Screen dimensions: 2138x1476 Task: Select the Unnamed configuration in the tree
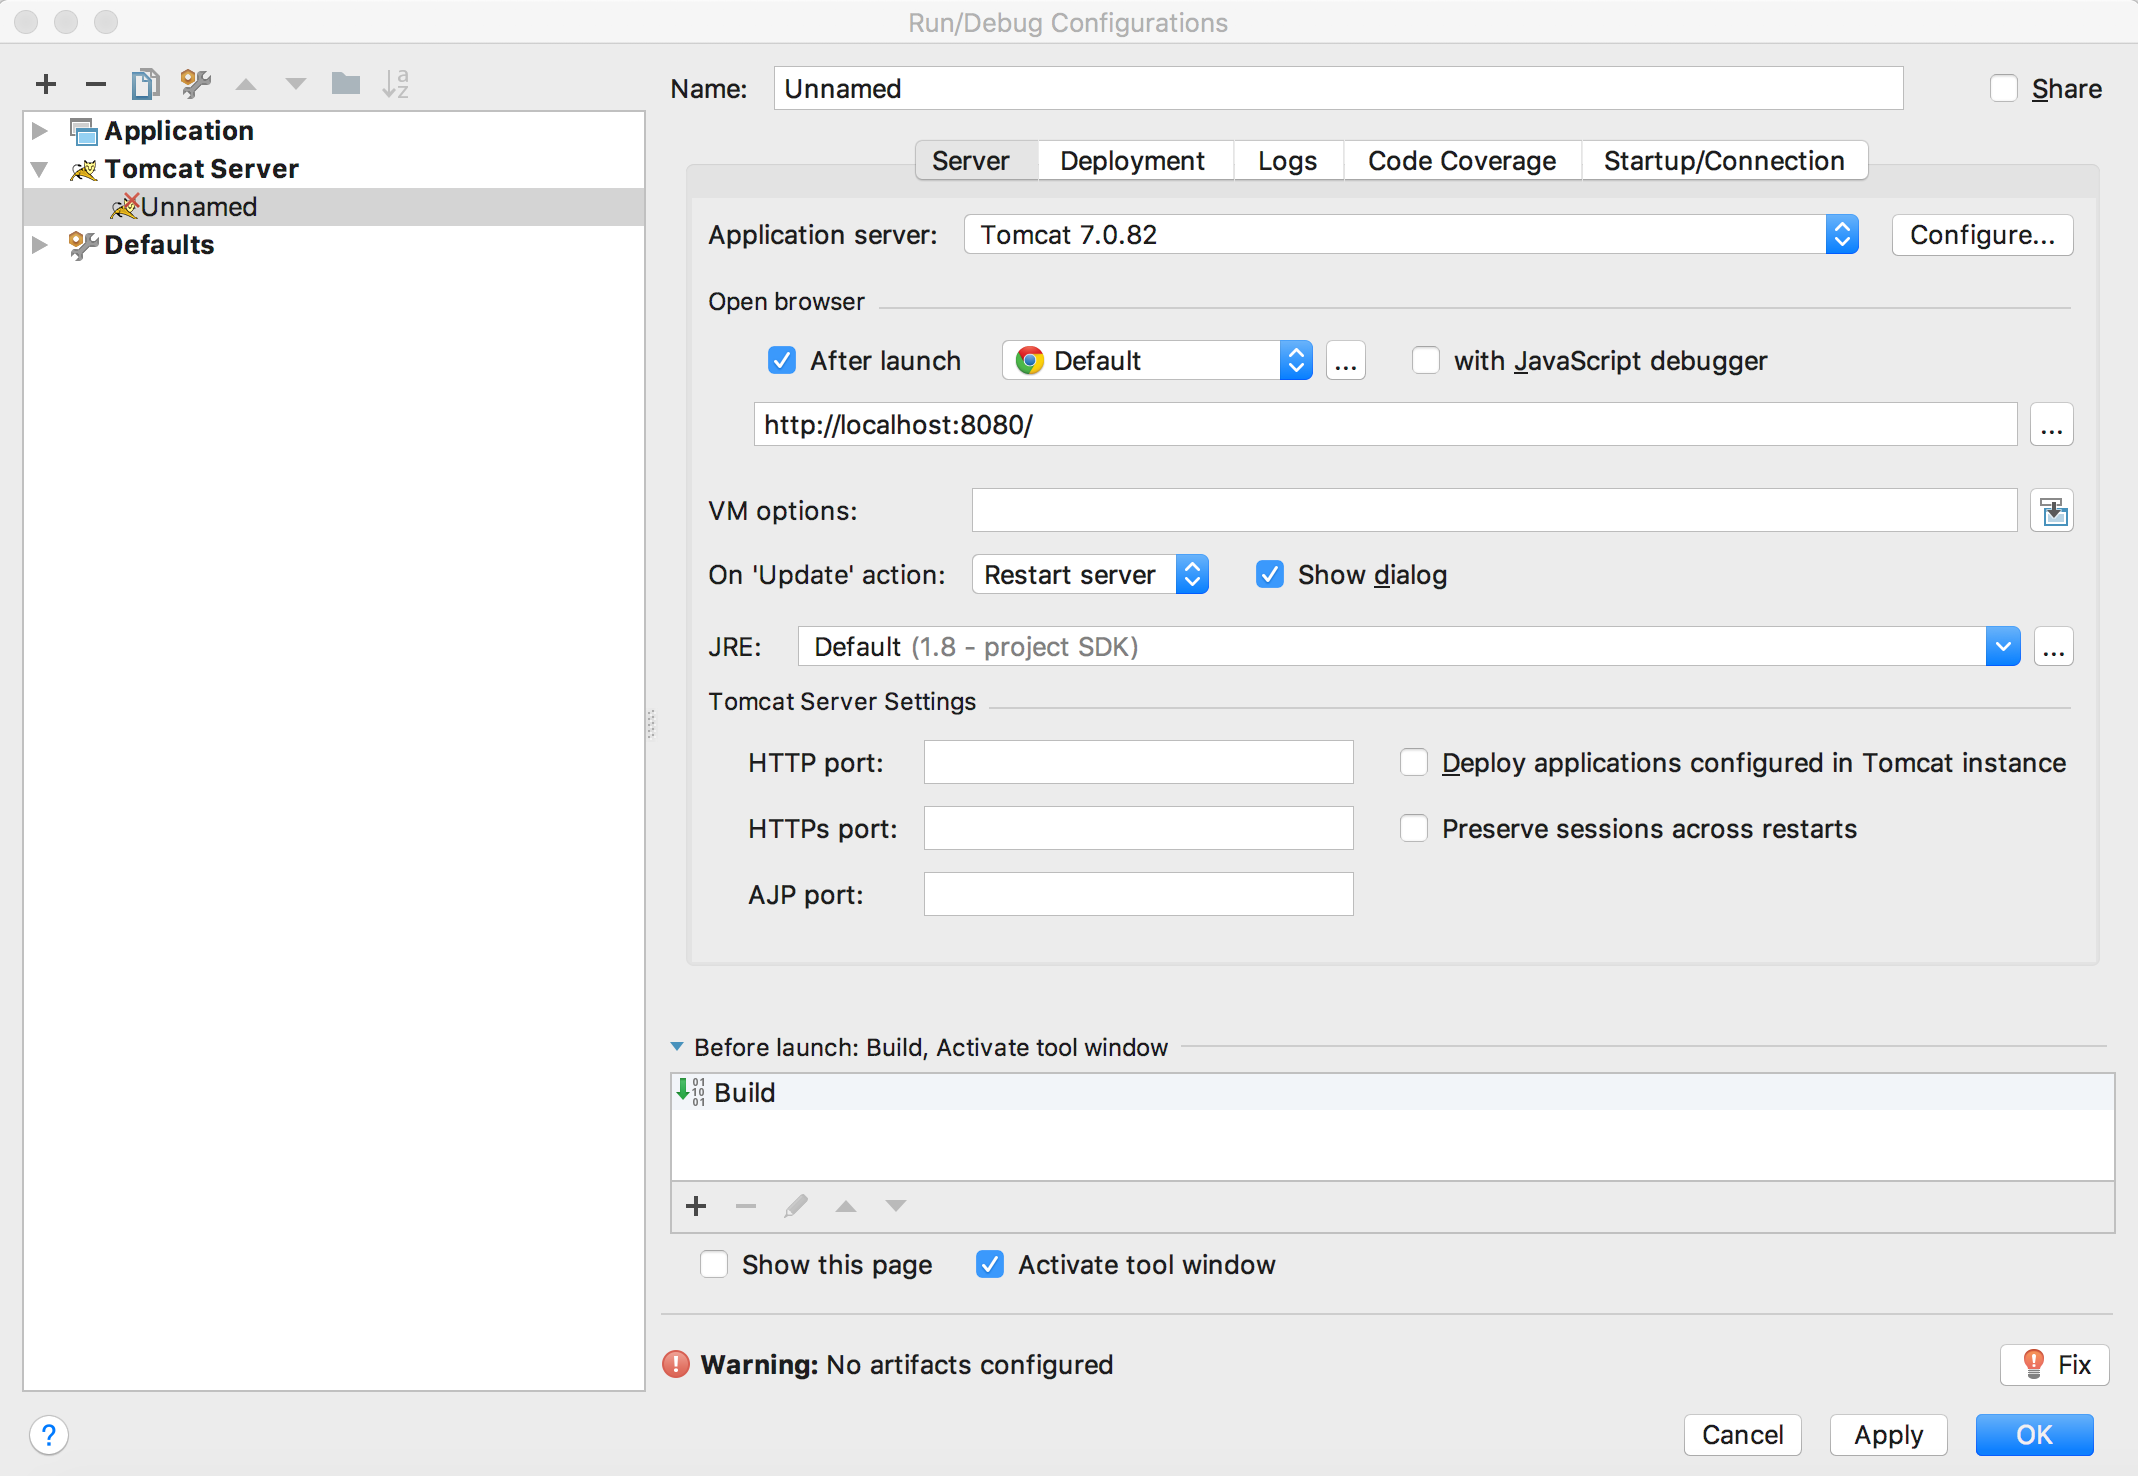pyautogui.click(x=334, y=207)
